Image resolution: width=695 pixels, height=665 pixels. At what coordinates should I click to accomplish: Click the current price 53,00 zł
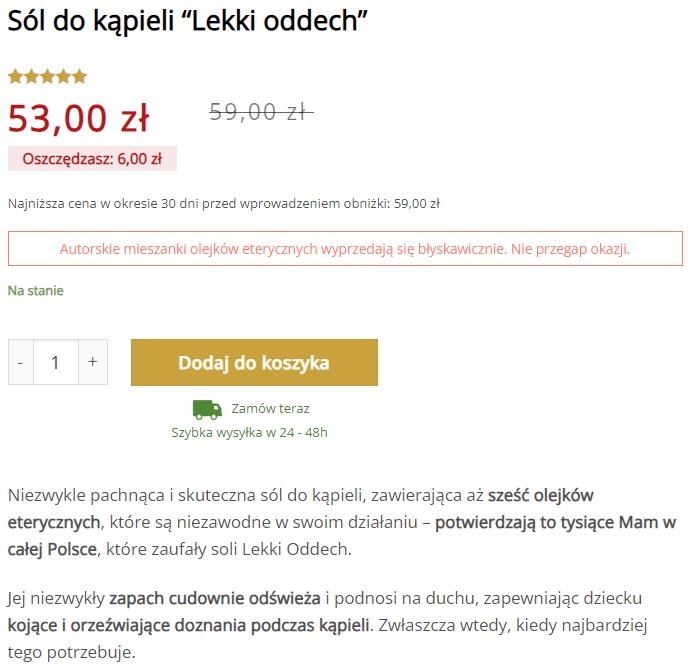click(78, 118)
